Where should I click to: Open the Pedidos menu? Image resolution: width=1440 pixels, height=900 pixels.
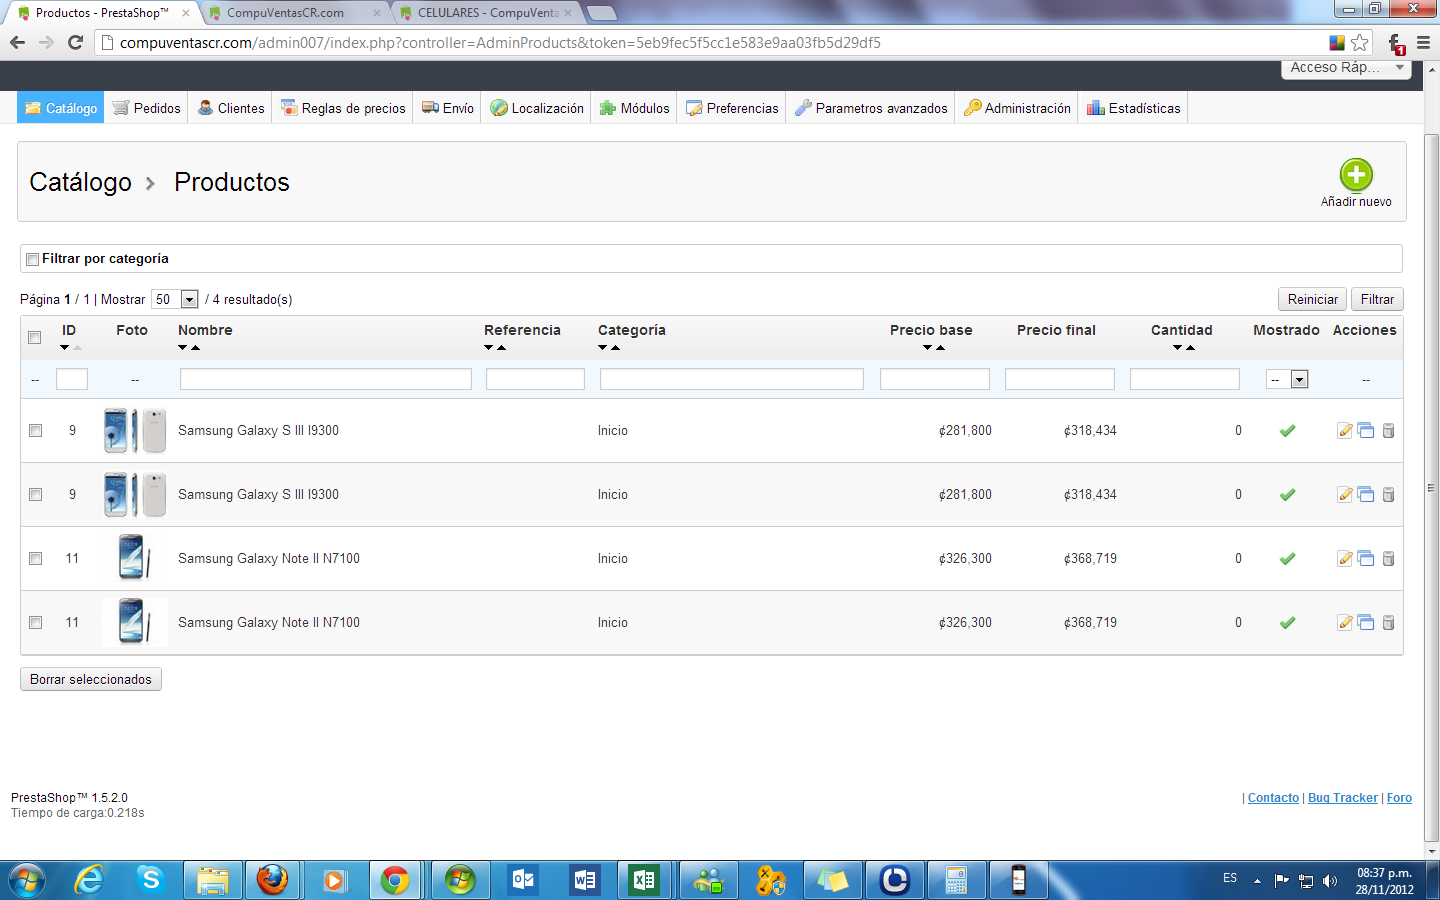pyautogui.click(x=147, y=108)
